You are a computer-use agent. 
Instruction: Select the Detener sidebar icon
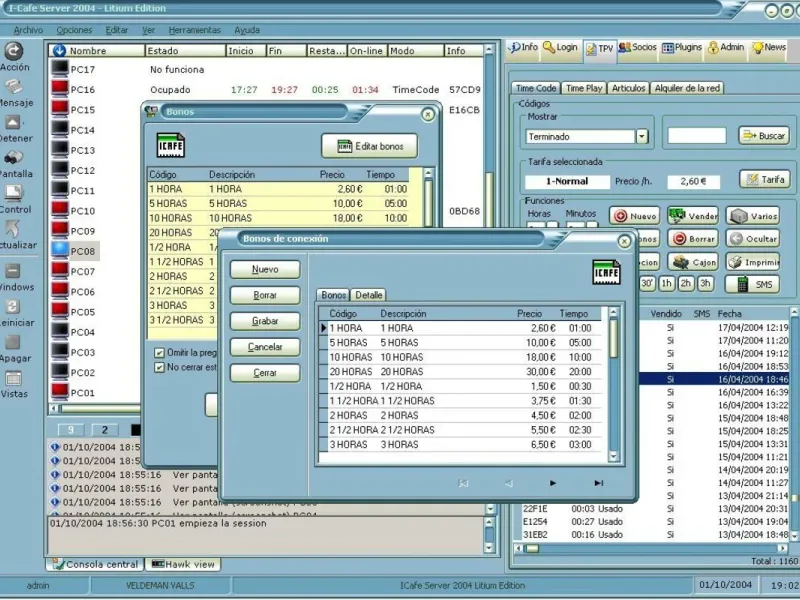[x=13, y=122]
